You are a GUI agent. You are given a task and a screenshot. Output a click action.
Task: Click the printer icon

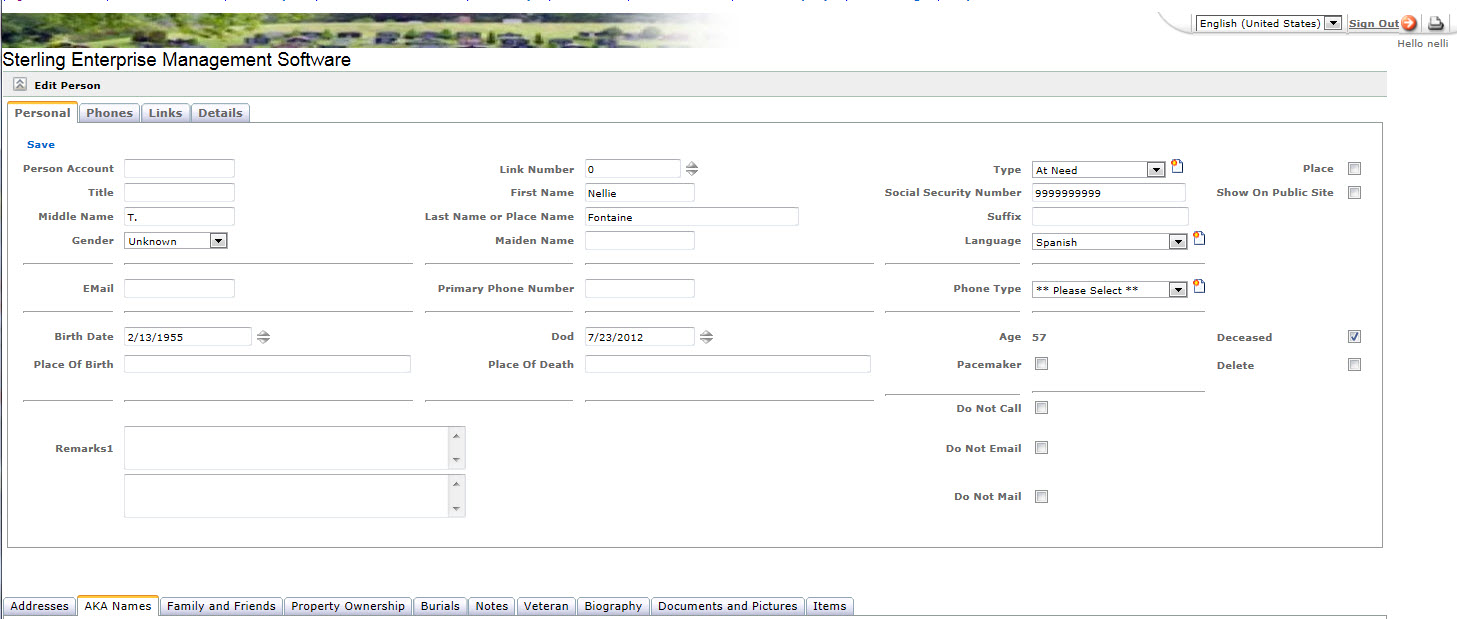pos(1436,23)
